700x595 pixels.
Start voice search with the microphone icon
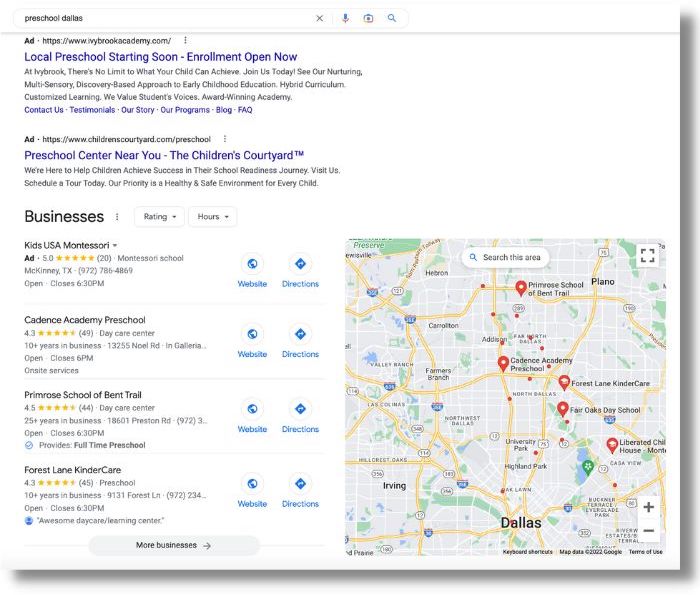pos(345,18)
